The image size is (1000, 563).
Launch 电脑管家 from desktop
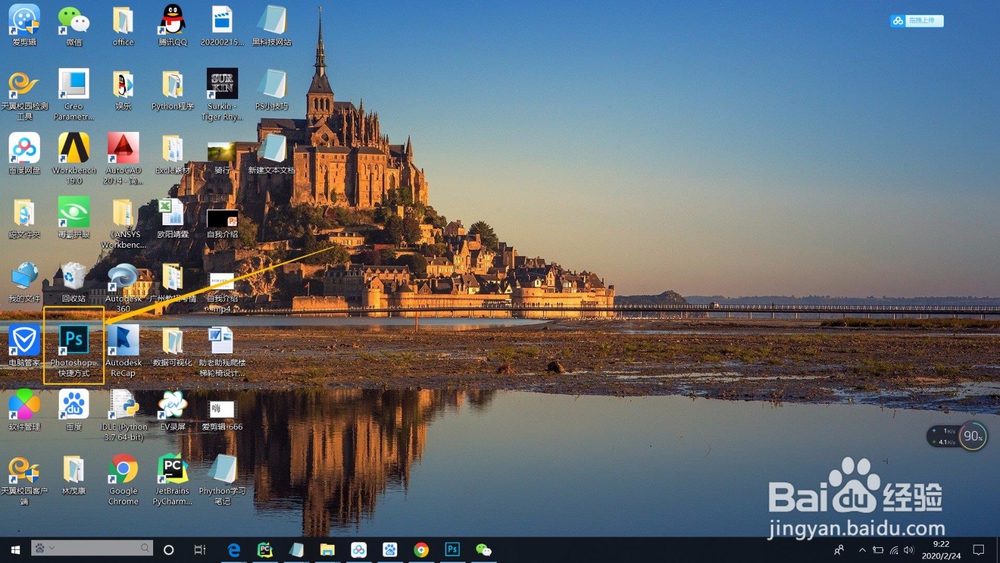click(24, 346)
